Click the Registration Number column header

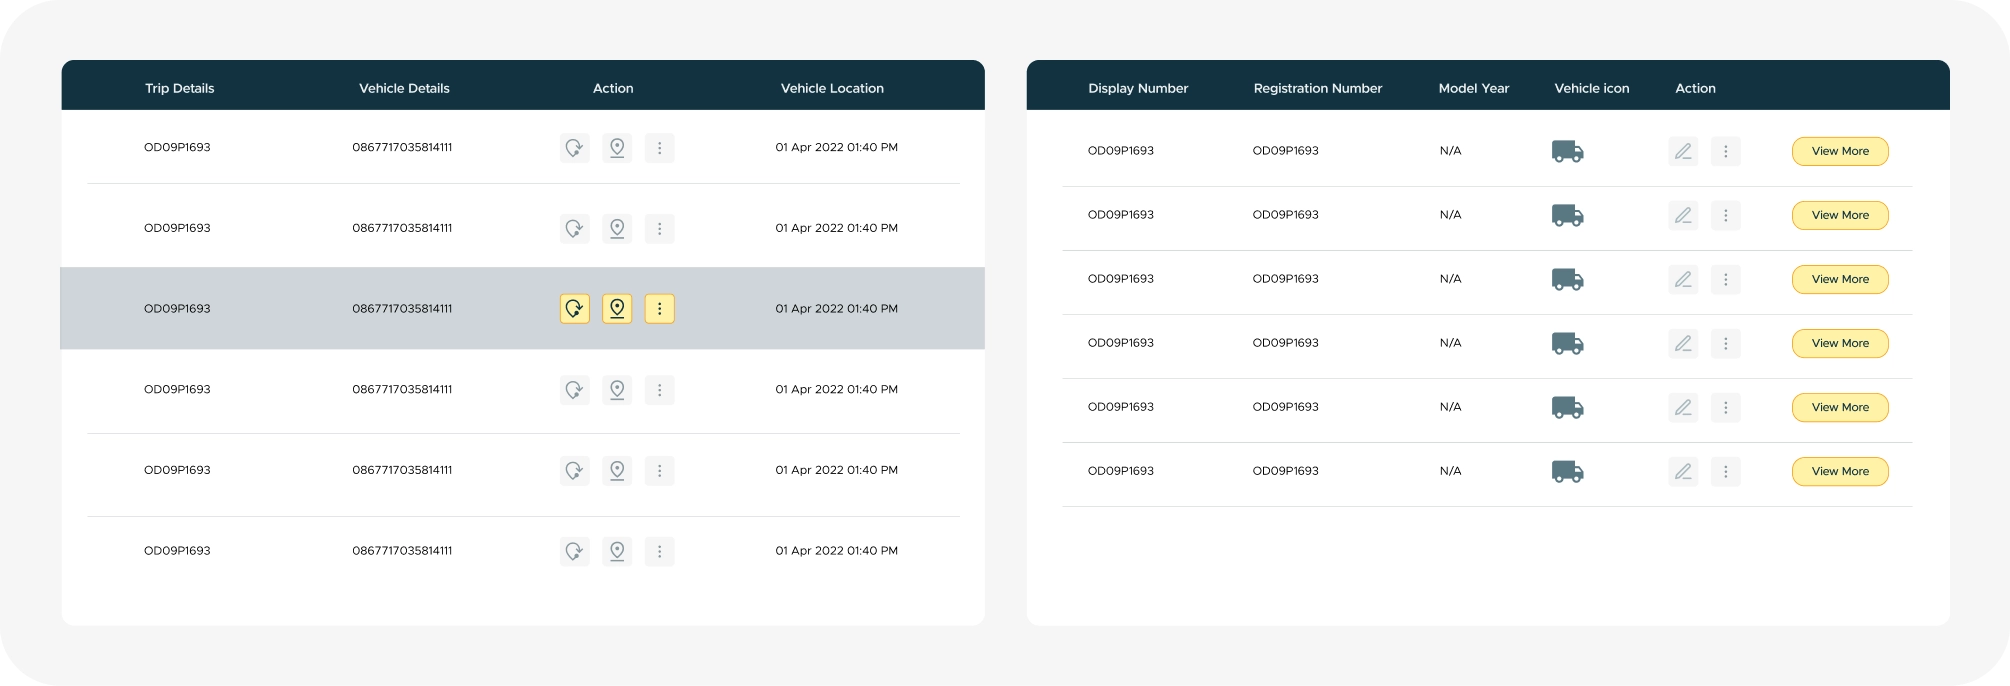point(1317,88)
